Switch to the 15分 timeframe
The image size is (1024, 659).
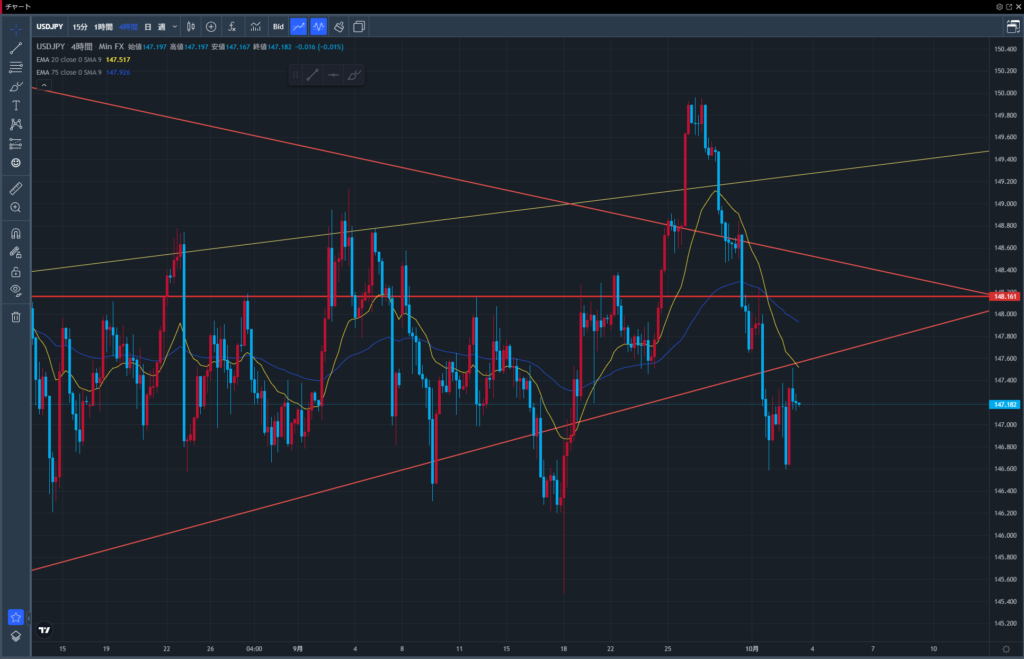click(x=79, y=26)
